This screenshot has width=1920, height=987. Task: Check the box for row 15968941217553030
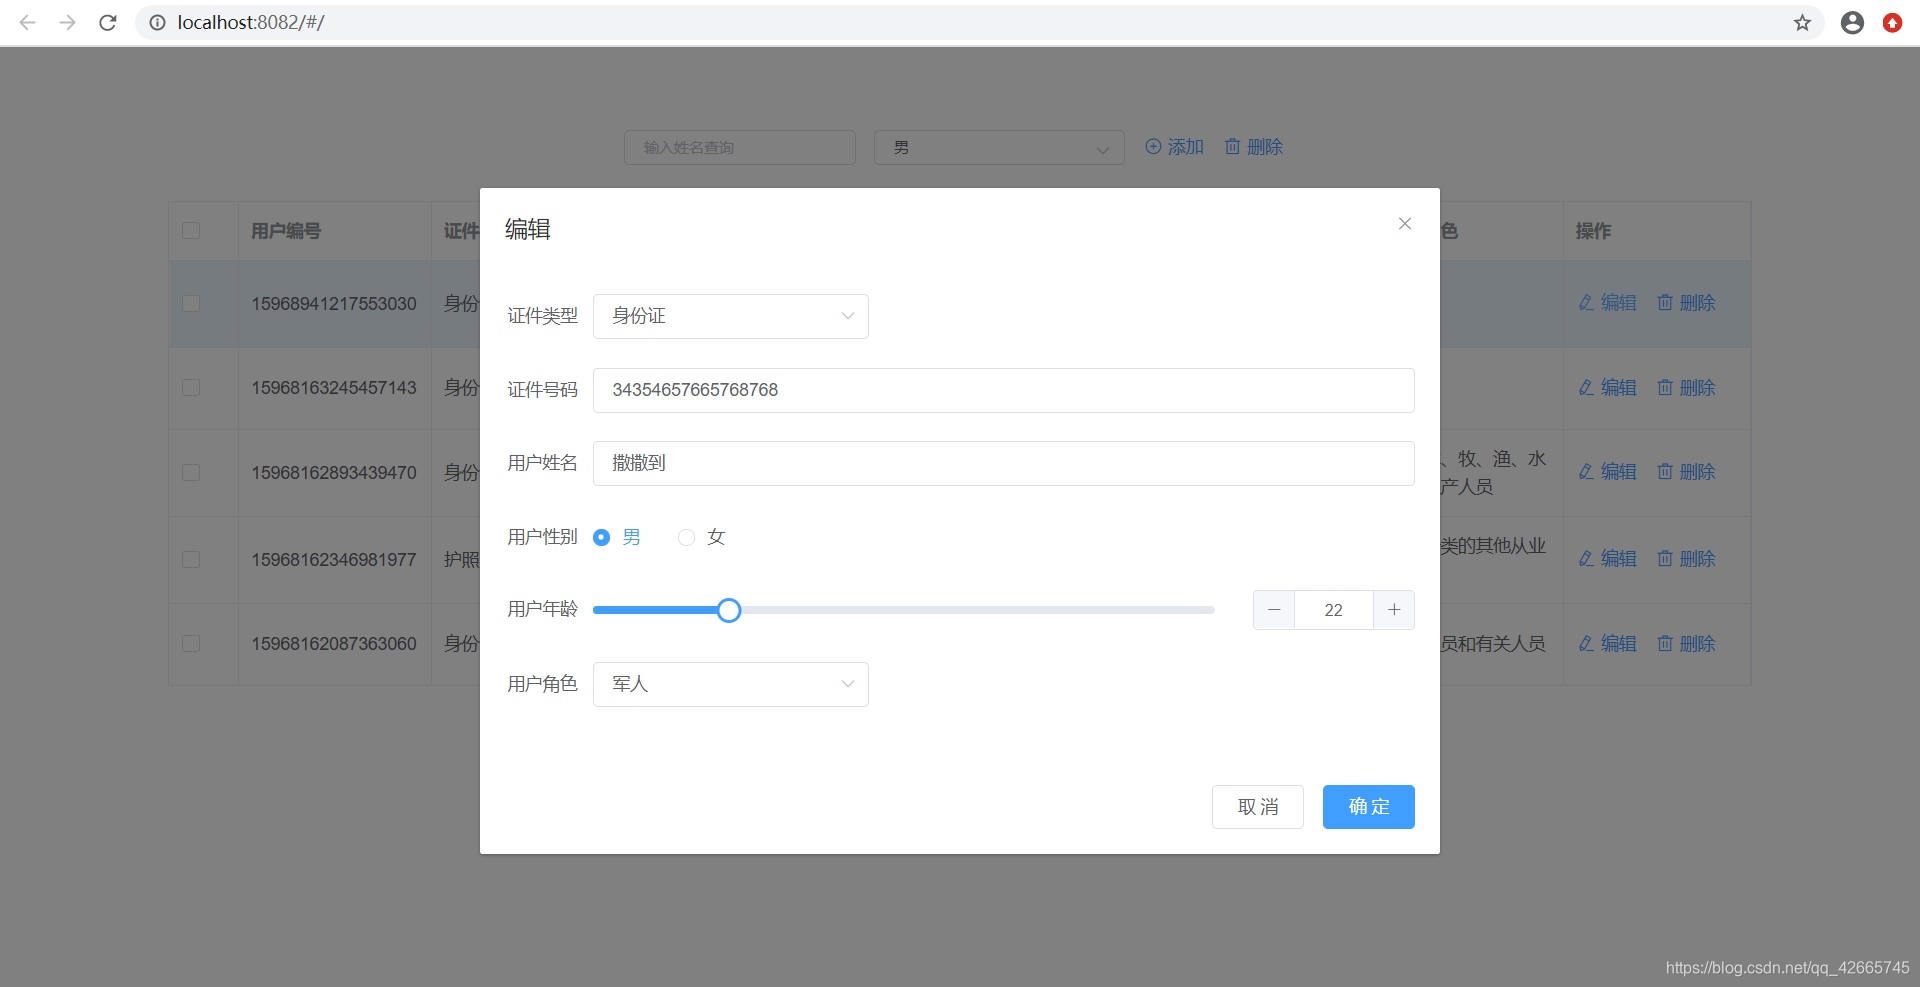(191, 303)
